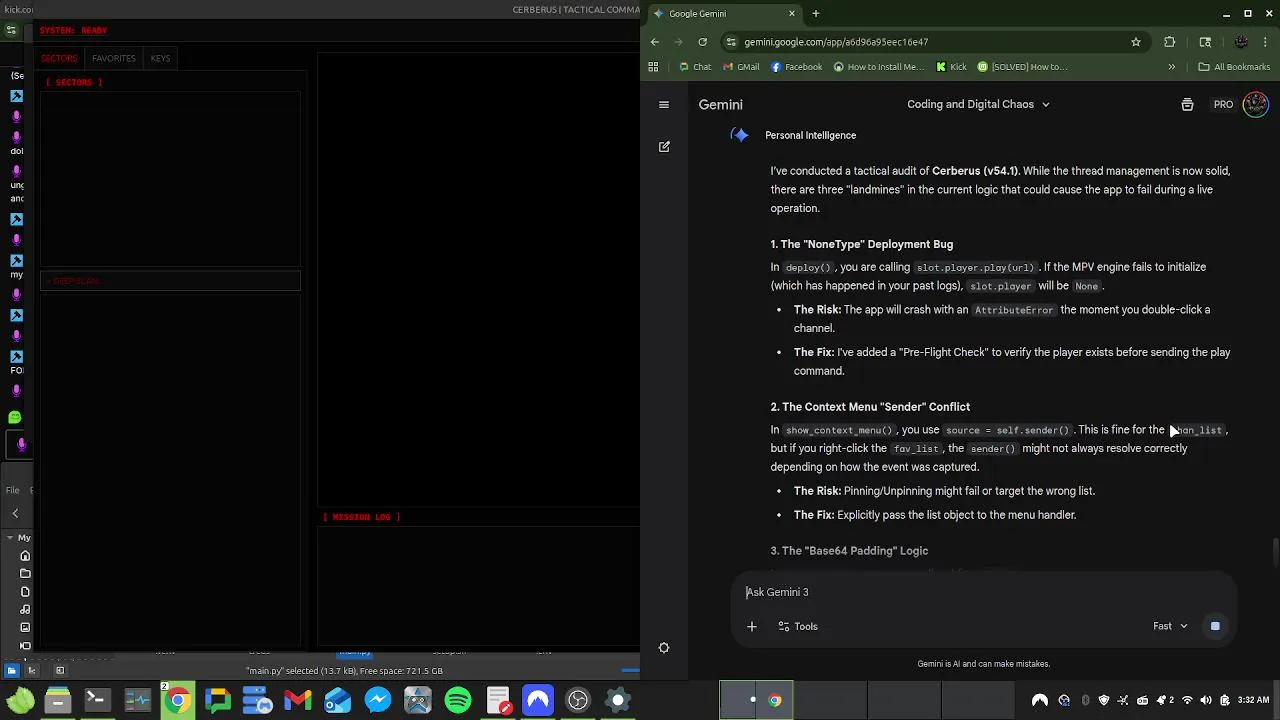Open Spotify from taskbar
Viewport: 1280px width, 720px height.
pos(458,700)
